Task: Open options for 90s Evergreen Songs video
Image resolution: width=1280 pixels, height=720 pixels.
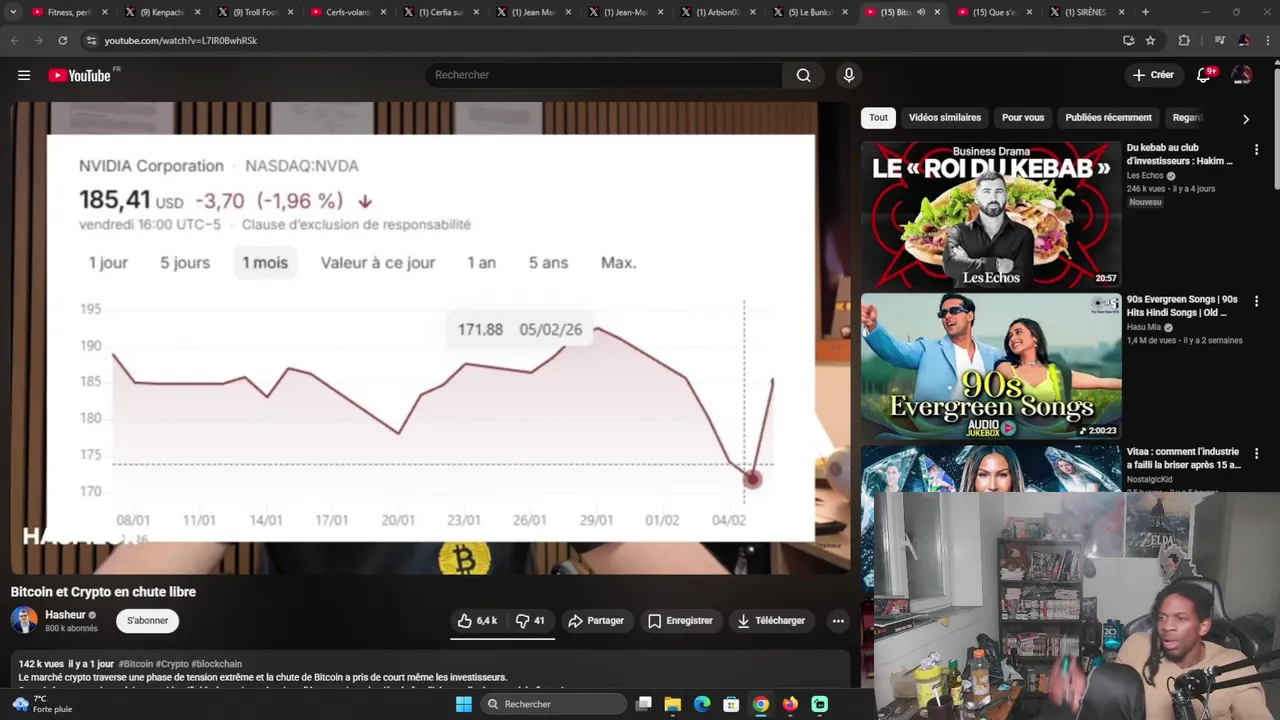Action: [1256, 302]
